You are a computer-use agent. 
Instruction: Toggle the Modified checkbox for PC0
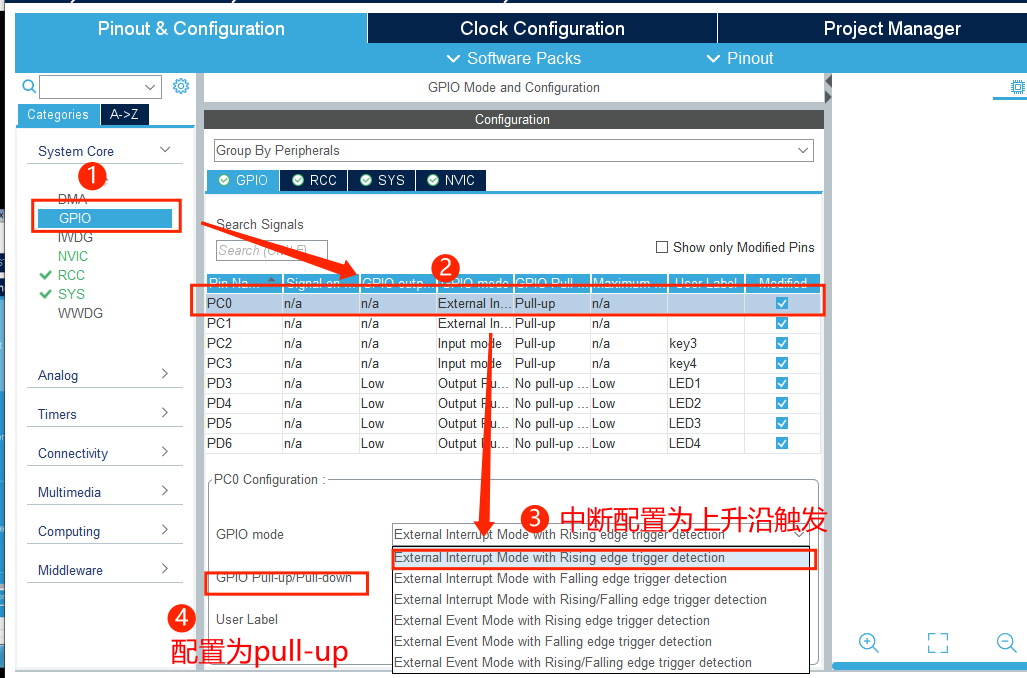(x=781, y=303)
